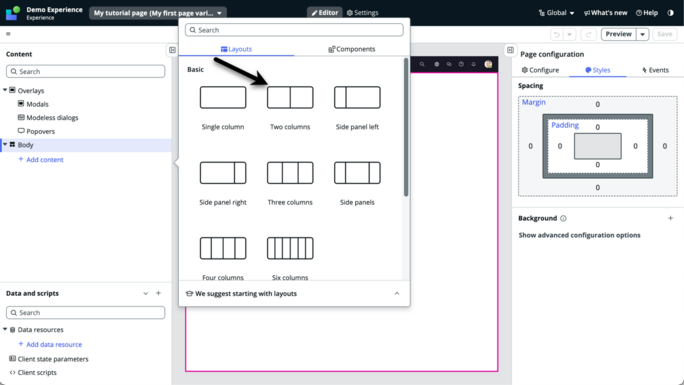Click the layout popup search field
The height and width of the screenshot is (385, 684).
tap(294, 30)
